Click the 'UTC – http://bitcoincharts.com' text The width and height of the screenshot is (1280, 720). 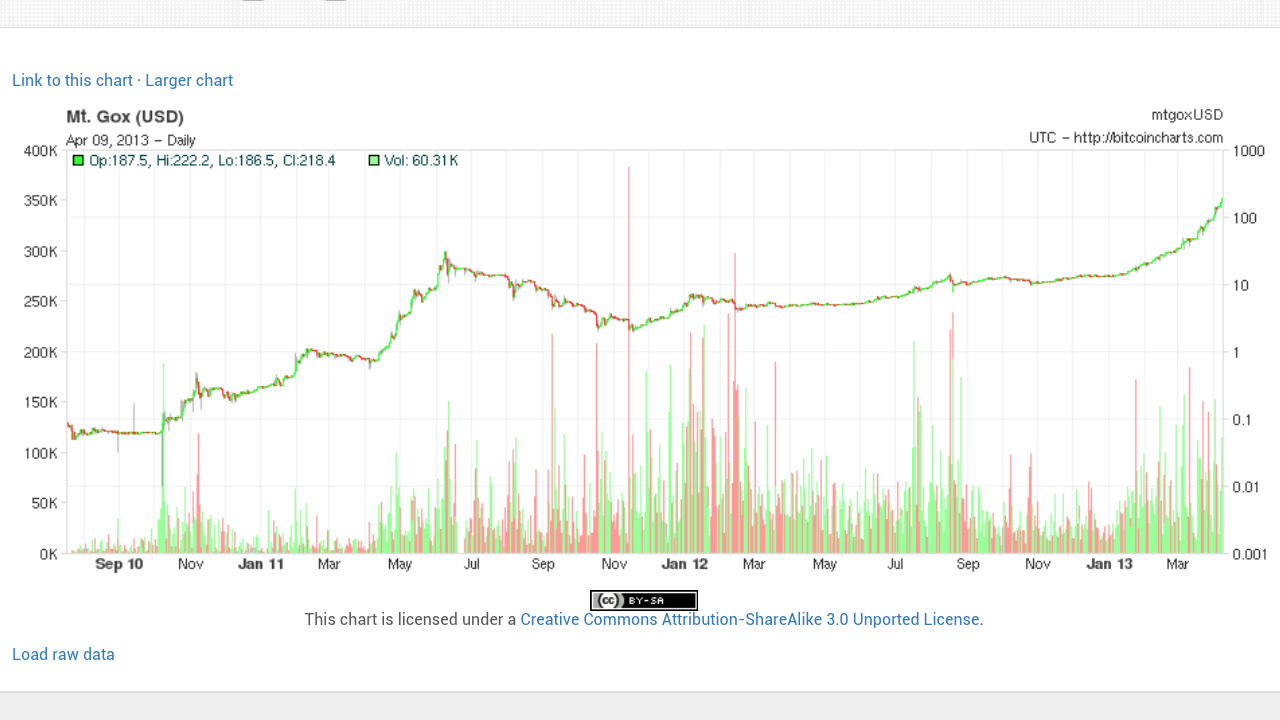1126,137
